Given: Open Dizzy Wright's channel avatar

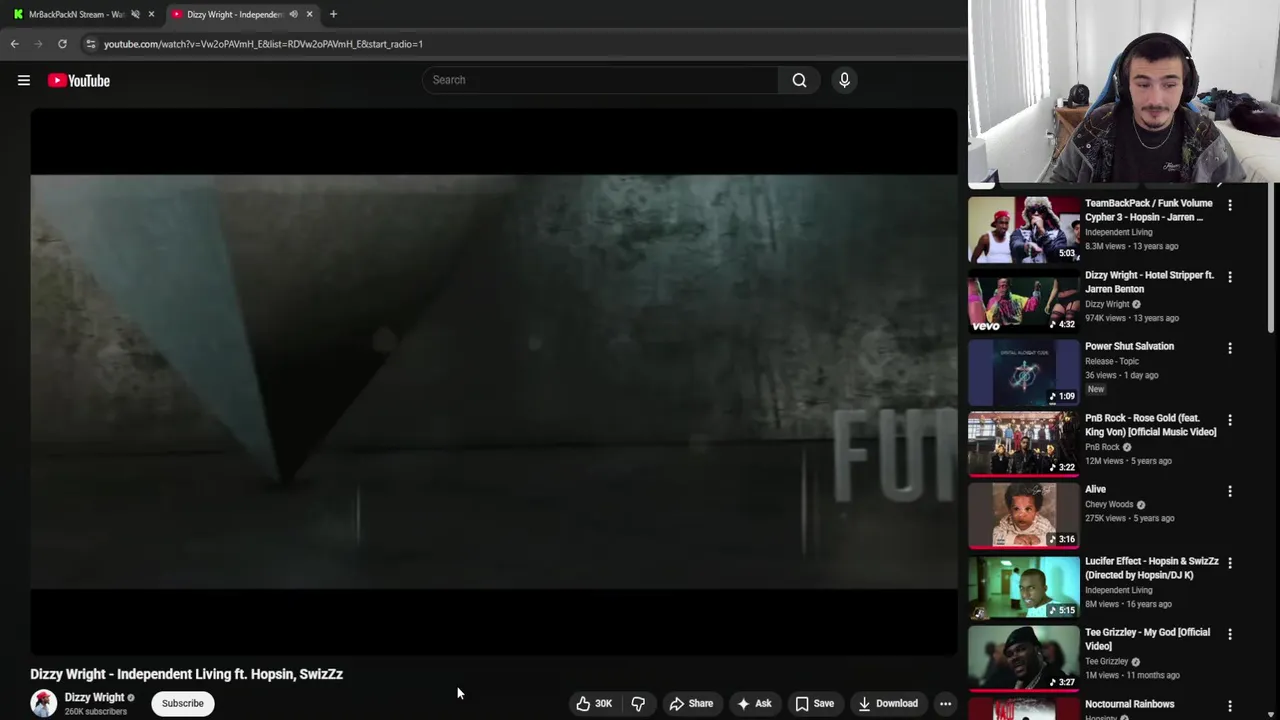Looking at the screenshot, I should point(44,703).
